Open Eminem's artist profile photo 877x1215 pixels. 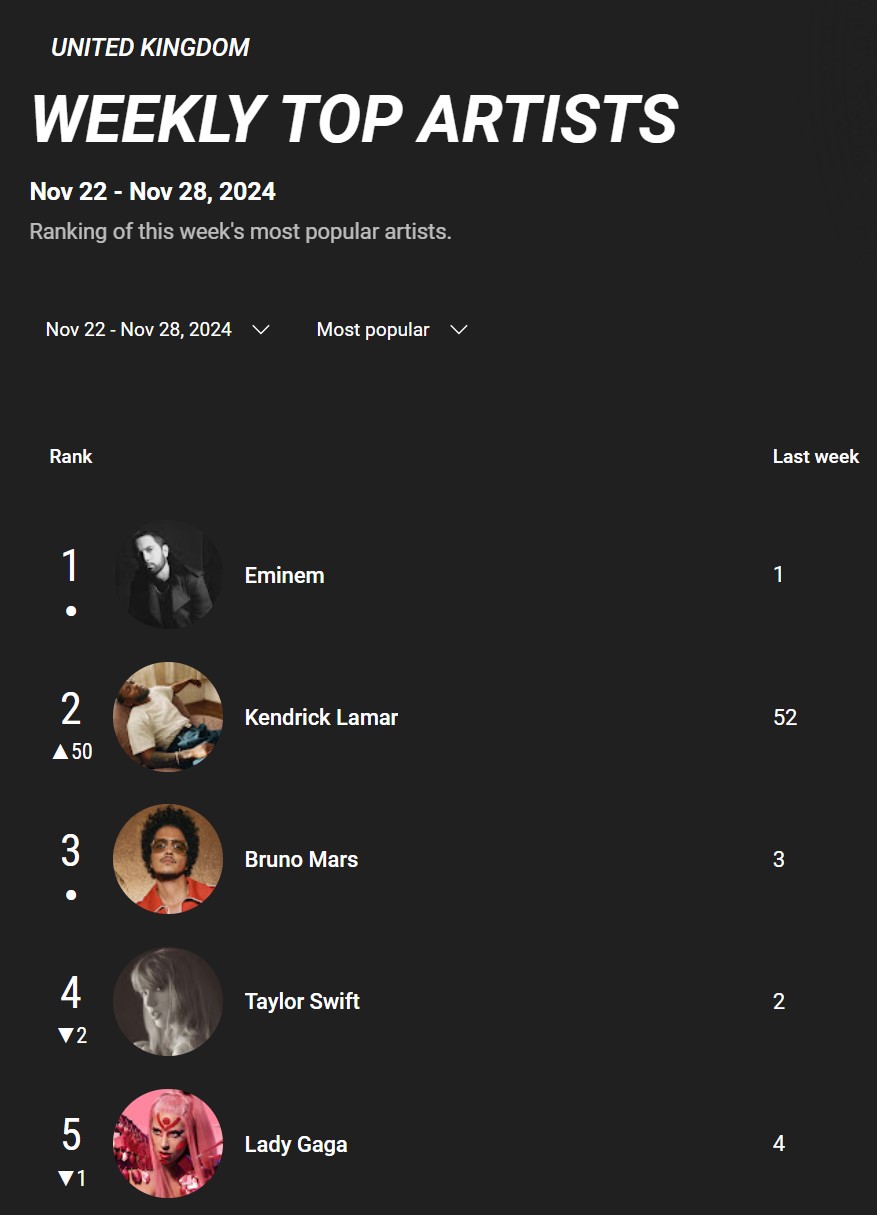(168, 575)
